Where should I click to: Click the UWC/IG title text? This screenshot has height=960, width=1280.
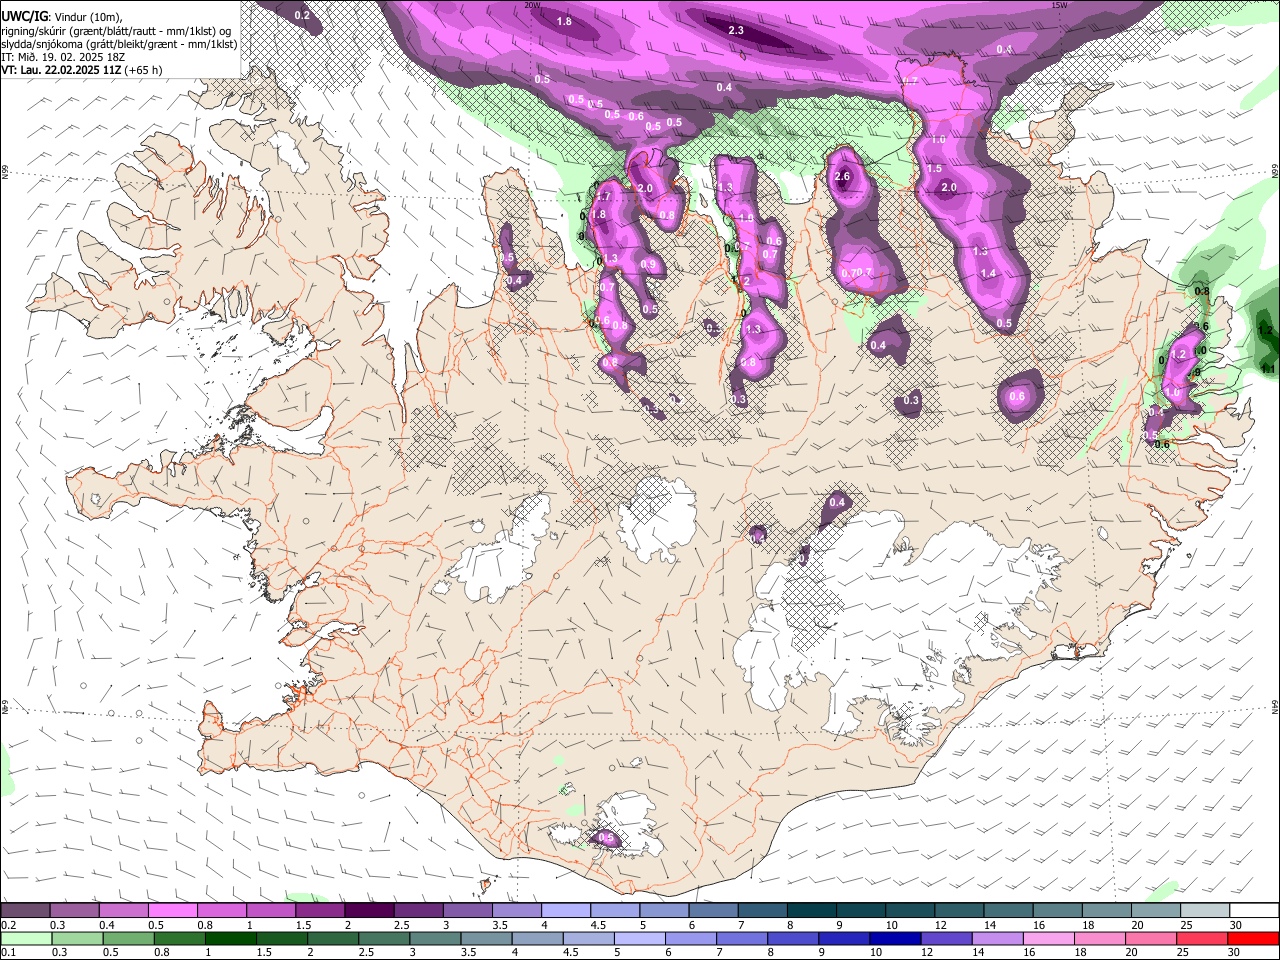(x=23, y=15)
